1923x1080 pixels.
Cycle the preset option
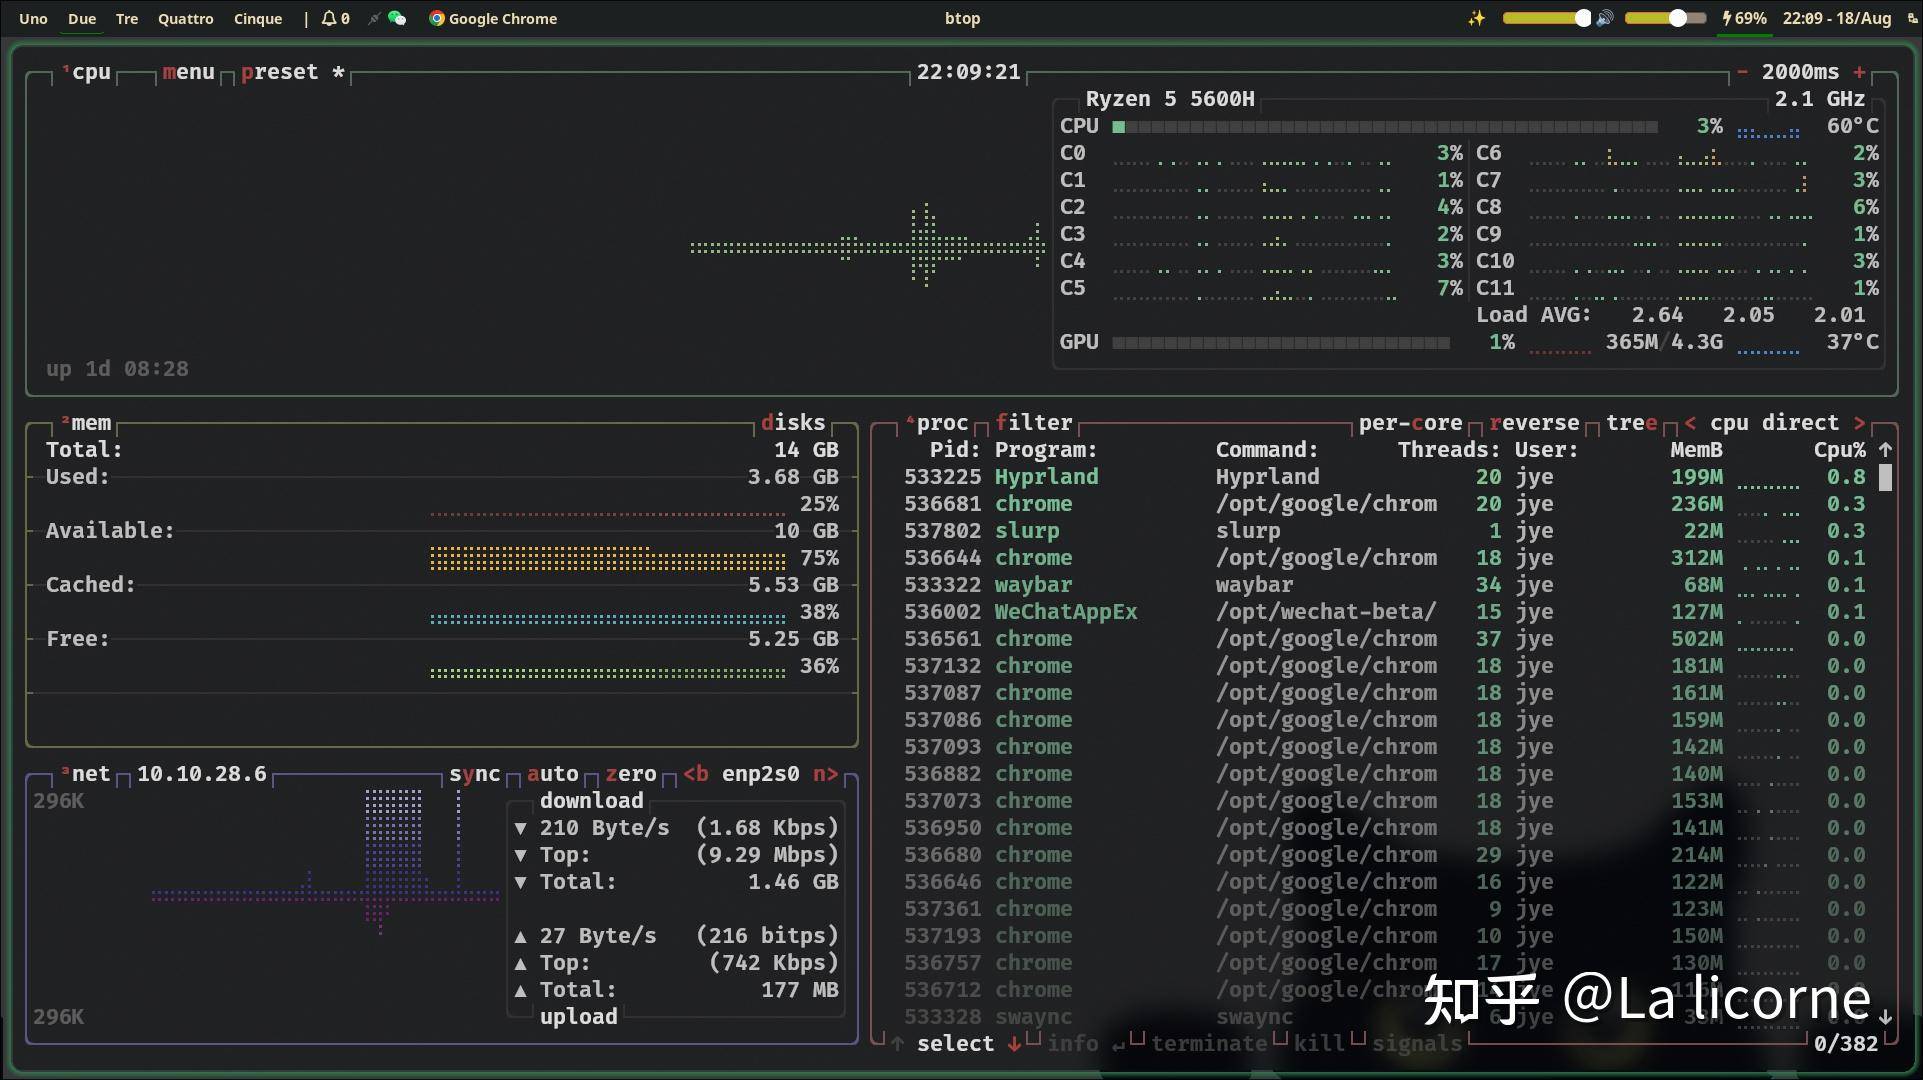(x=292, y=72)
